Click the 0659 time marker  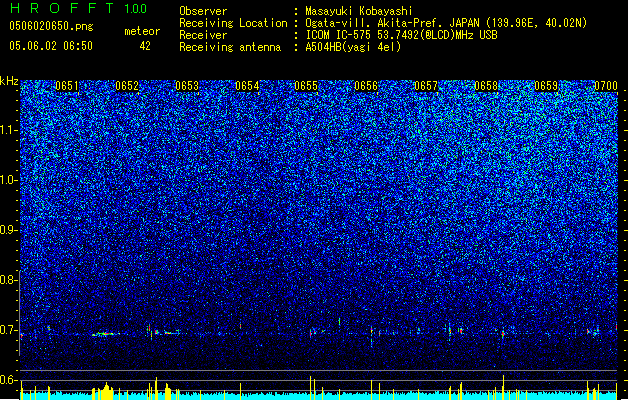click(x=546, y=86)
